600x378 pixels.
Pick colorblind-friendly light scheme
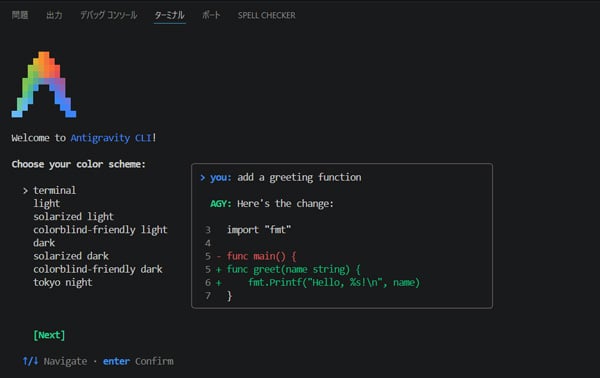pyautogui.click(x=100, y=230)
